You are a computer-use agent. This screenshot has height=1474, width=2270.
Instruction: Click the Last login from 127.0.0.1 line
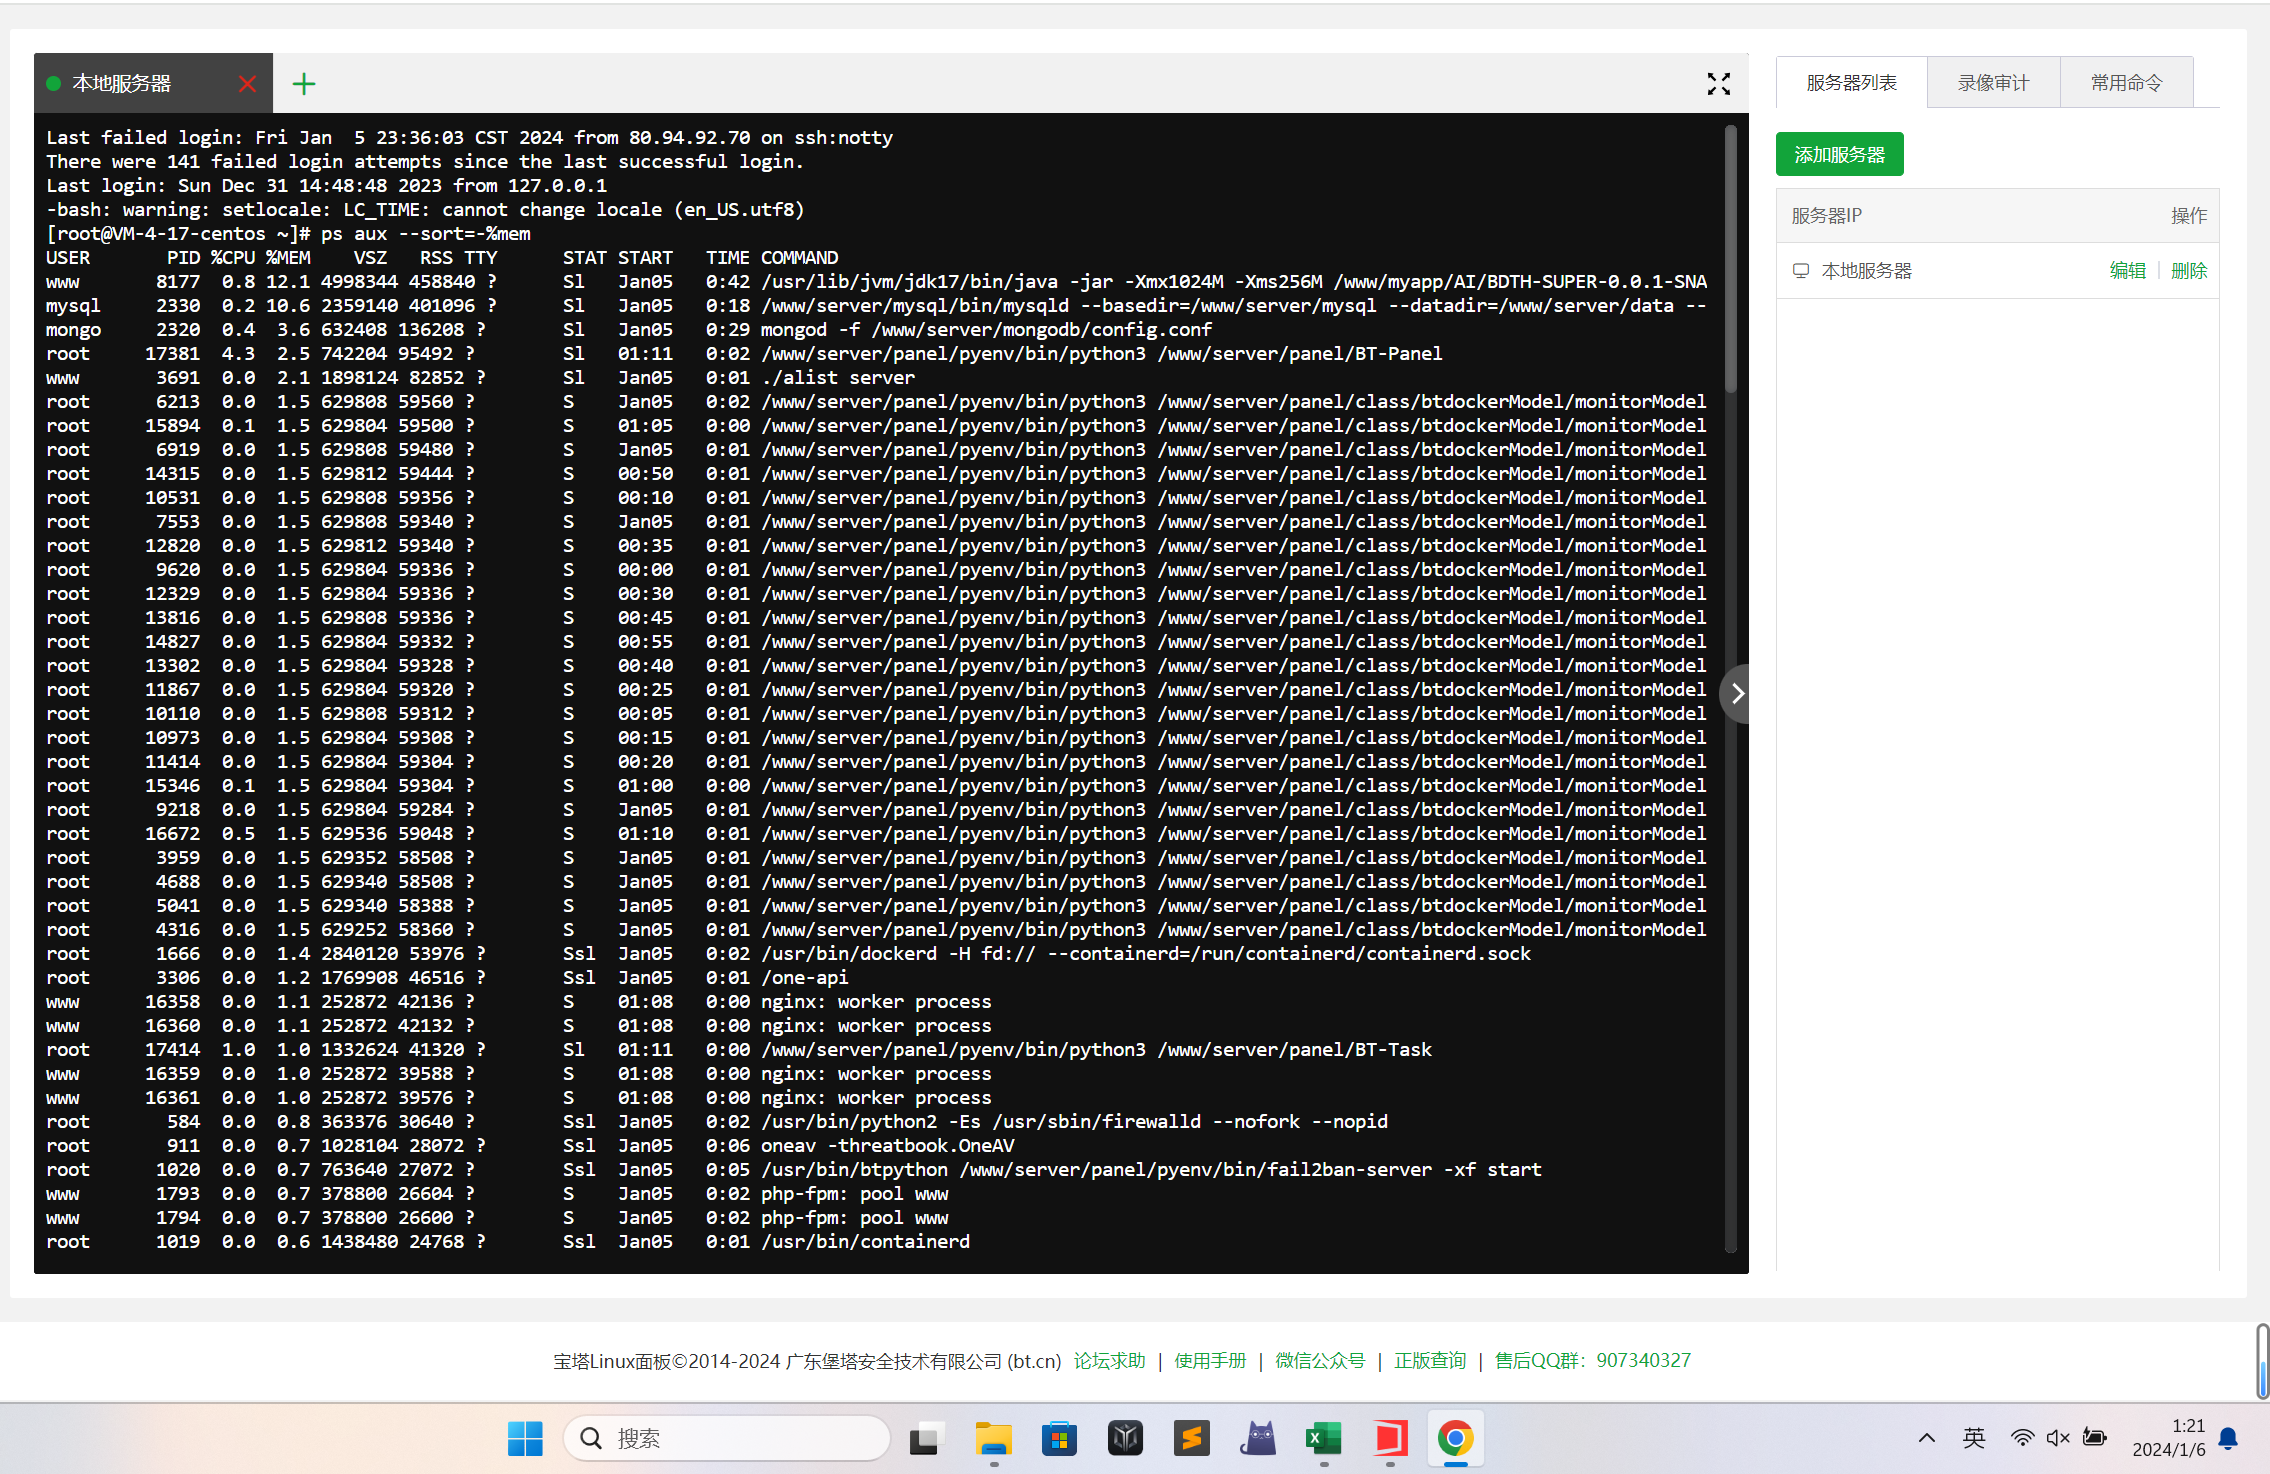[326, 186]
